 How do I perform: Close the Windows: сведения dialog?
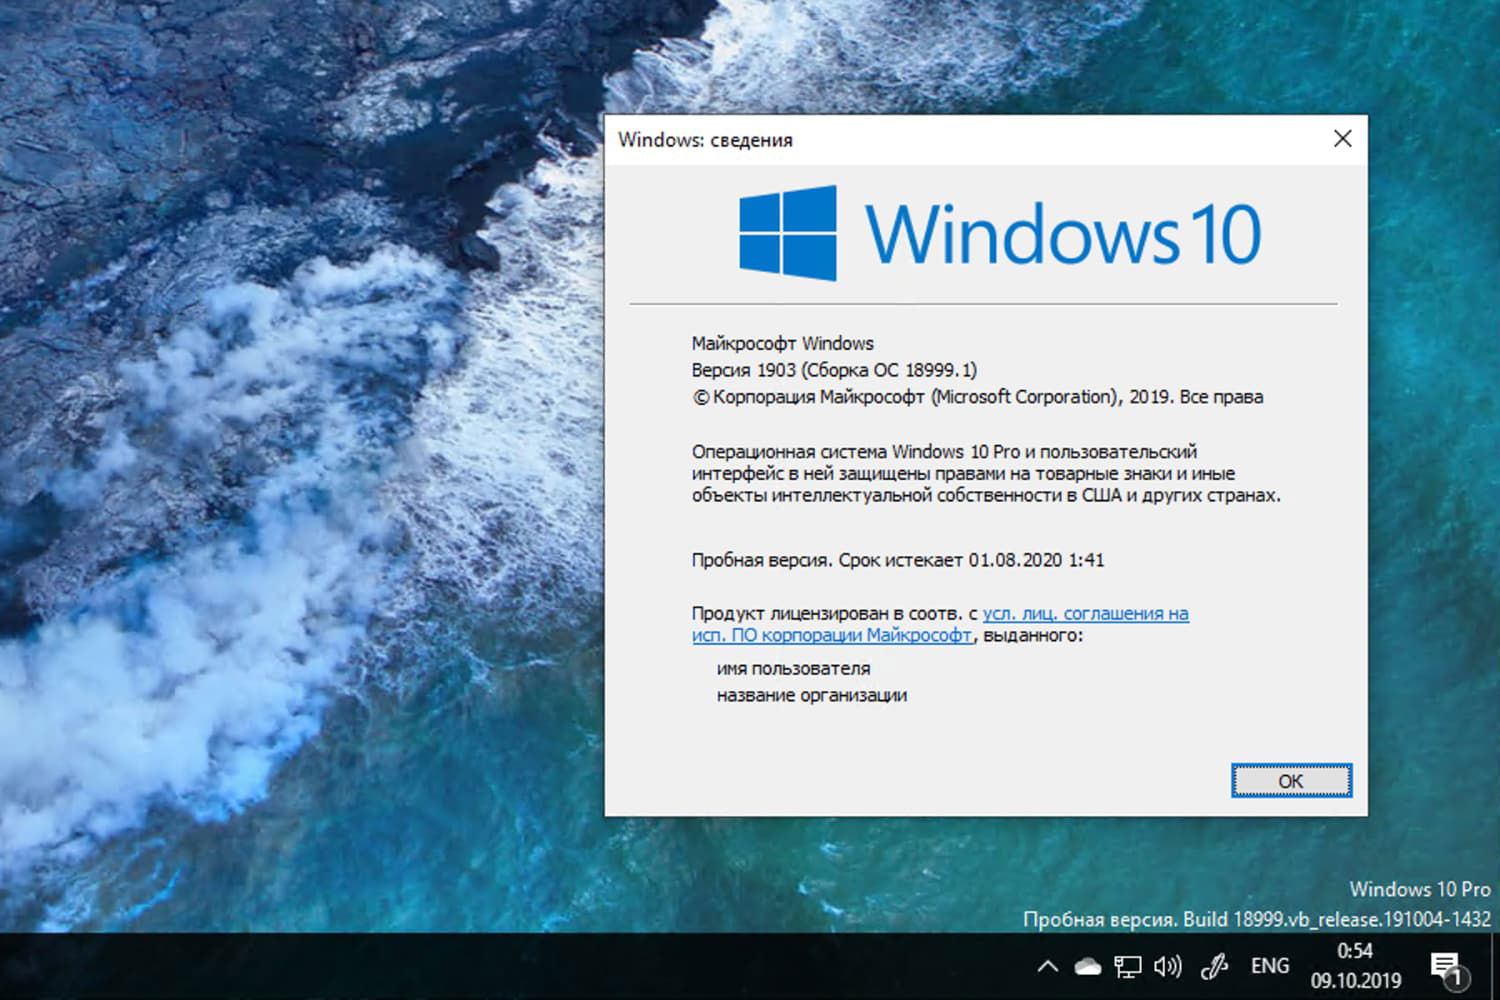tap(1342, 139)
